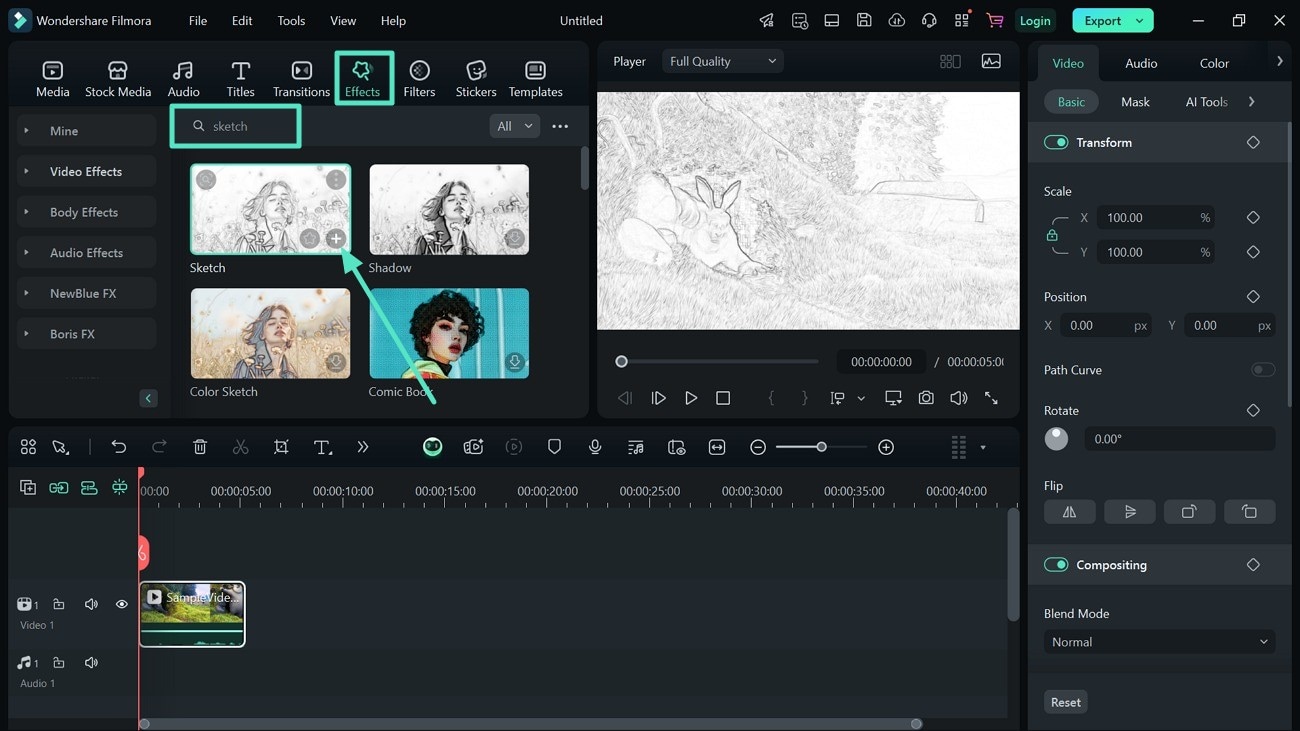The height and width of the screenshot is (731, 1300).
Task: Select the Color Sketch effect thumbnail
Action: point(270,333)
